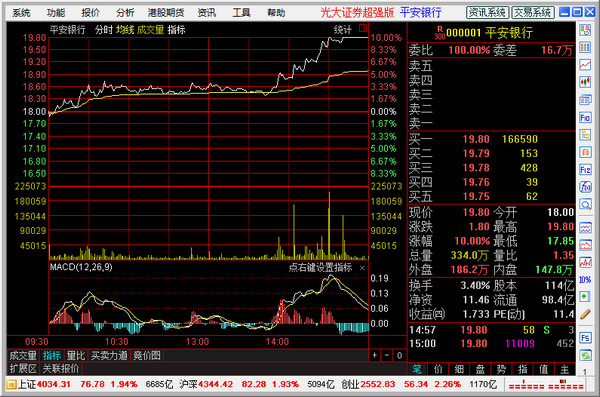Image resolution: width=600 pixels, height=397 pixels.
Task: Close the MACD indicator settings hint
Action: point(362,268)
